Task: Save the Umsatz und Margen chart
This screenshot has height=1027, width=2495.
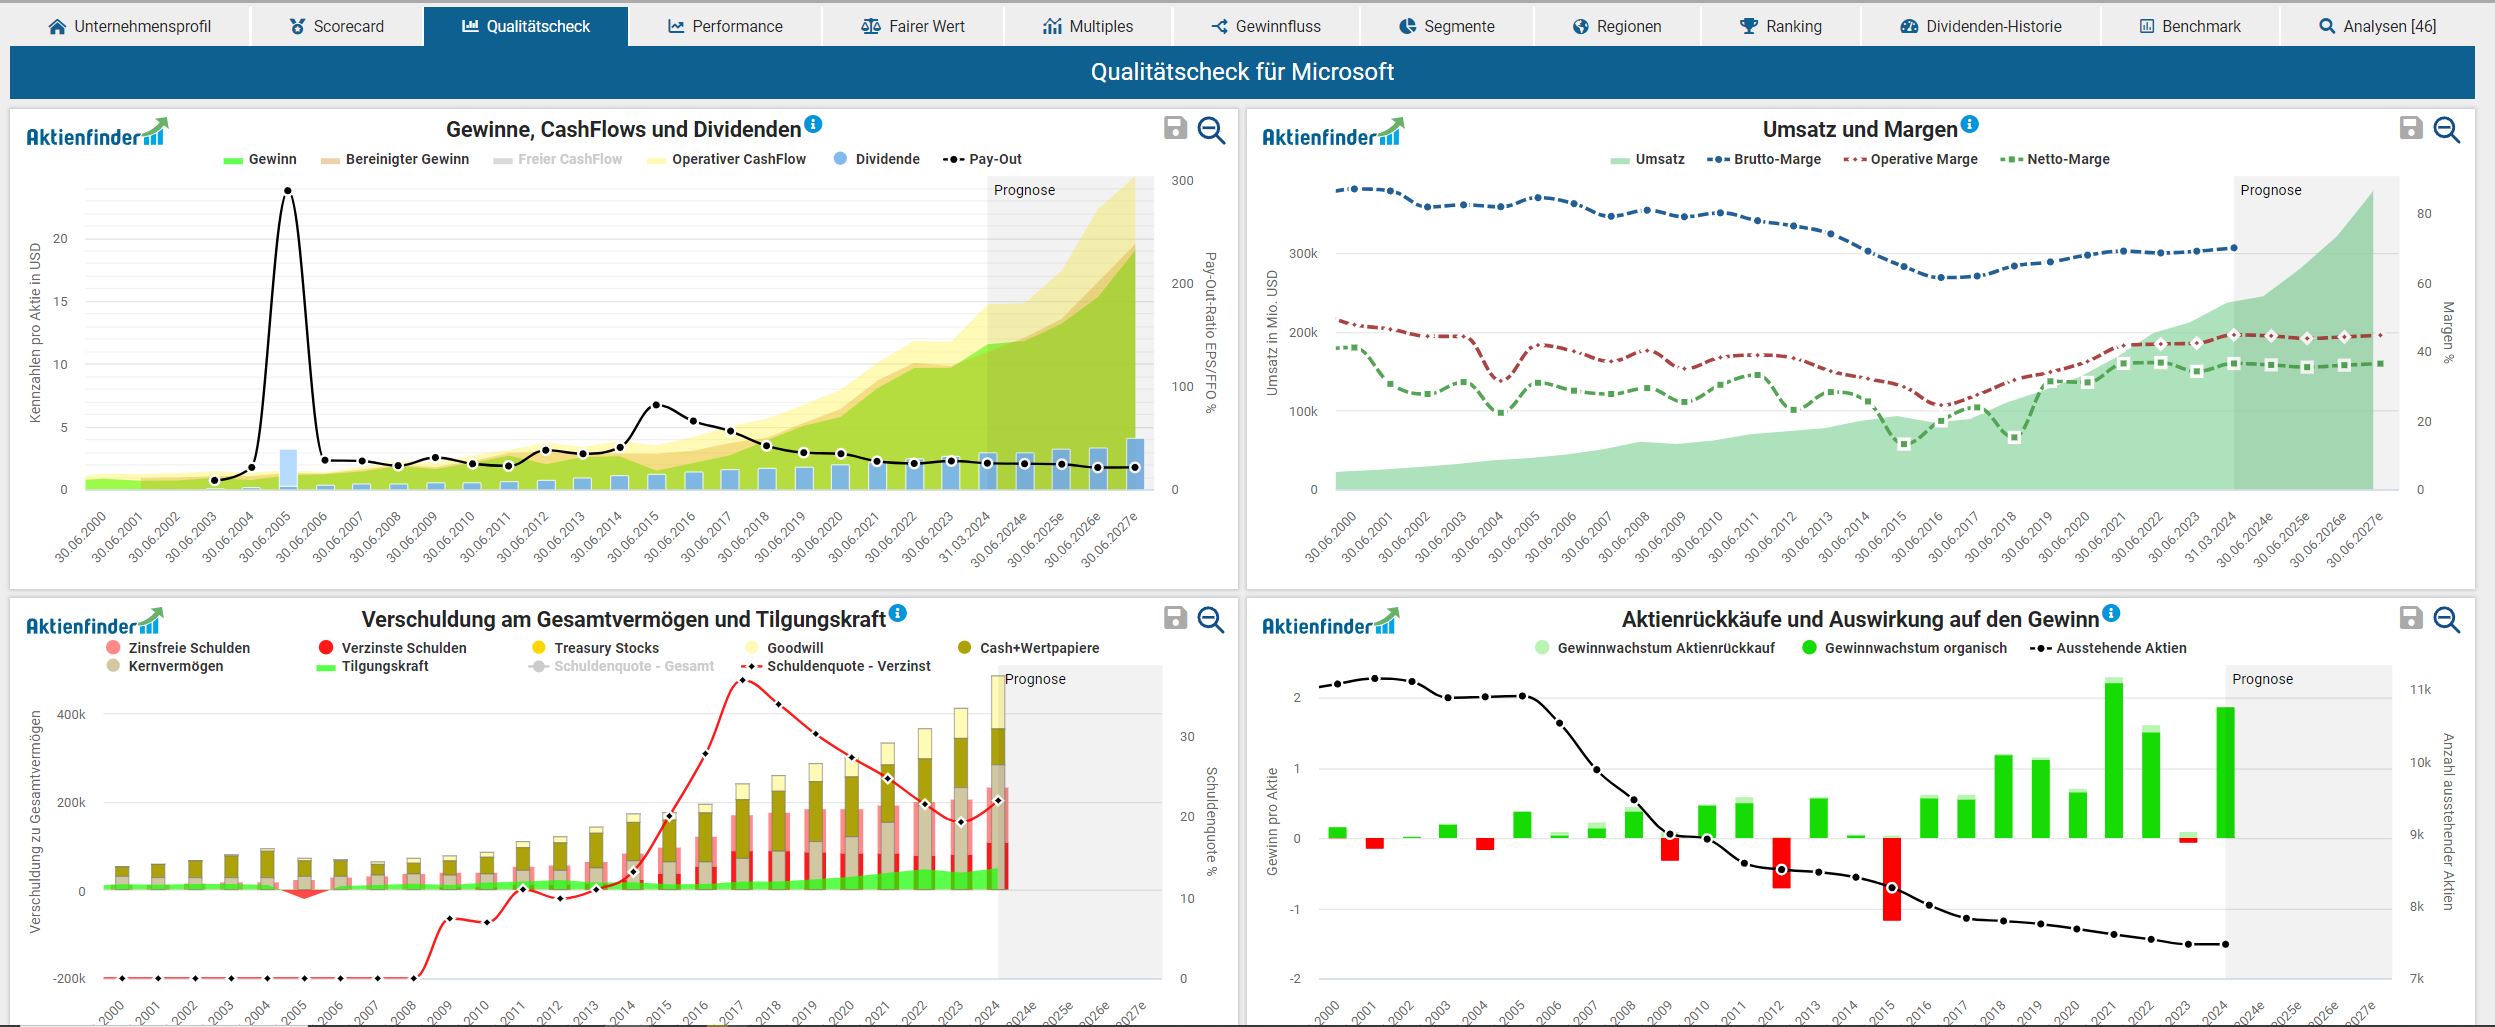Action: pyautogui.click(x=2411, y=128)
